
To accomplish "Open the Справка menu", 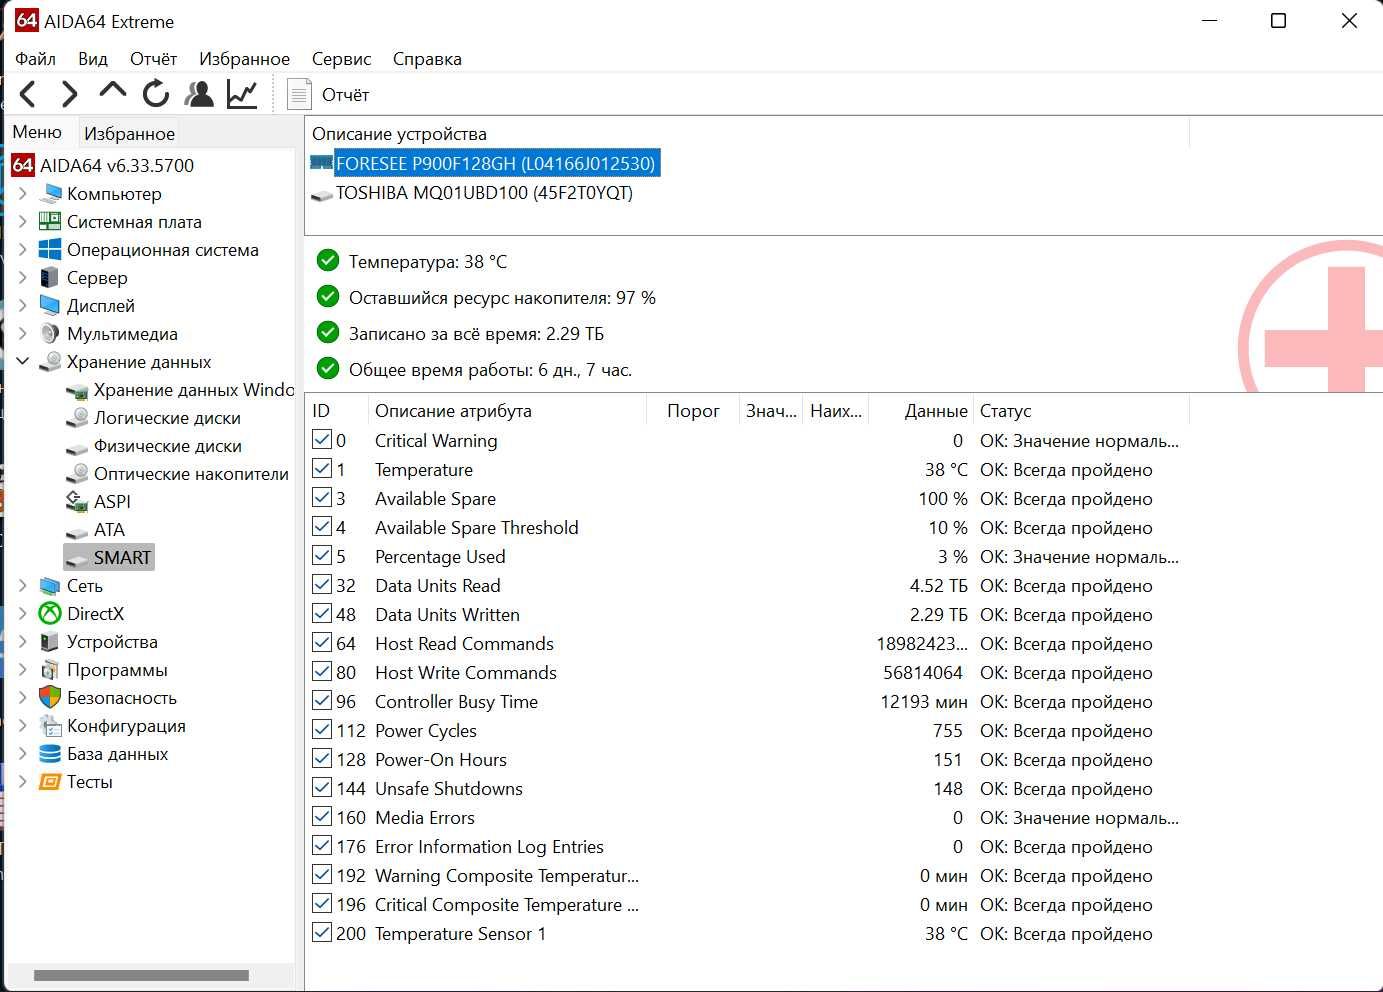I will click(x=427, y=59).
